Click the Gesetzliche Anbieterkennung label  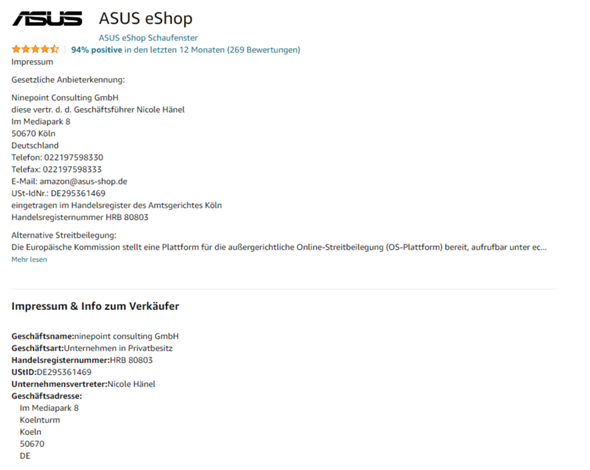pyautogui.click(x=68, y=80)
